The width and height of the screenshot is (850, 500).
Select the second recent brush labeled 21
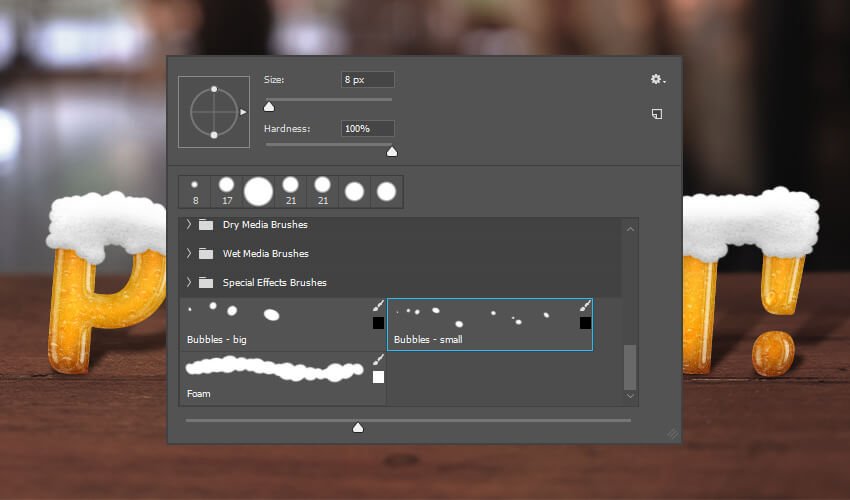323,192
